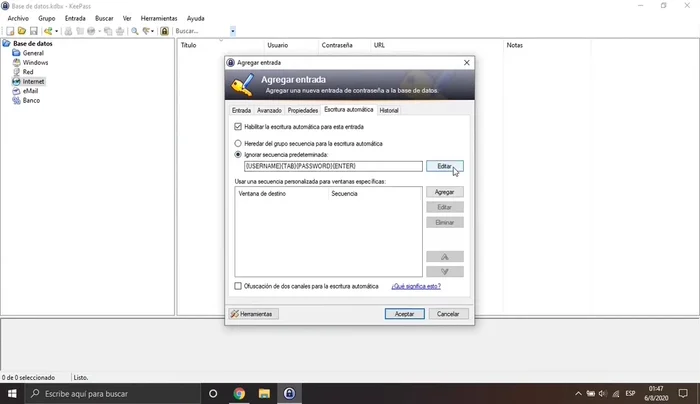Switch to the Escritura automática tab
700x404 pixels.
coord(349,109)
